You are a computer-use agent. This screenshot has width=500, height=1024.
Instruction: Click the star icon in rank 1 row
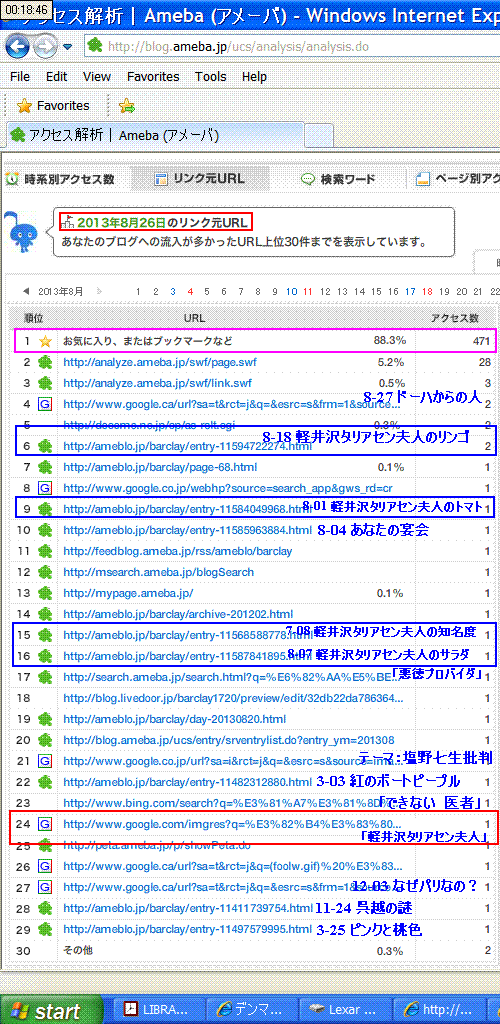(45, 341)
